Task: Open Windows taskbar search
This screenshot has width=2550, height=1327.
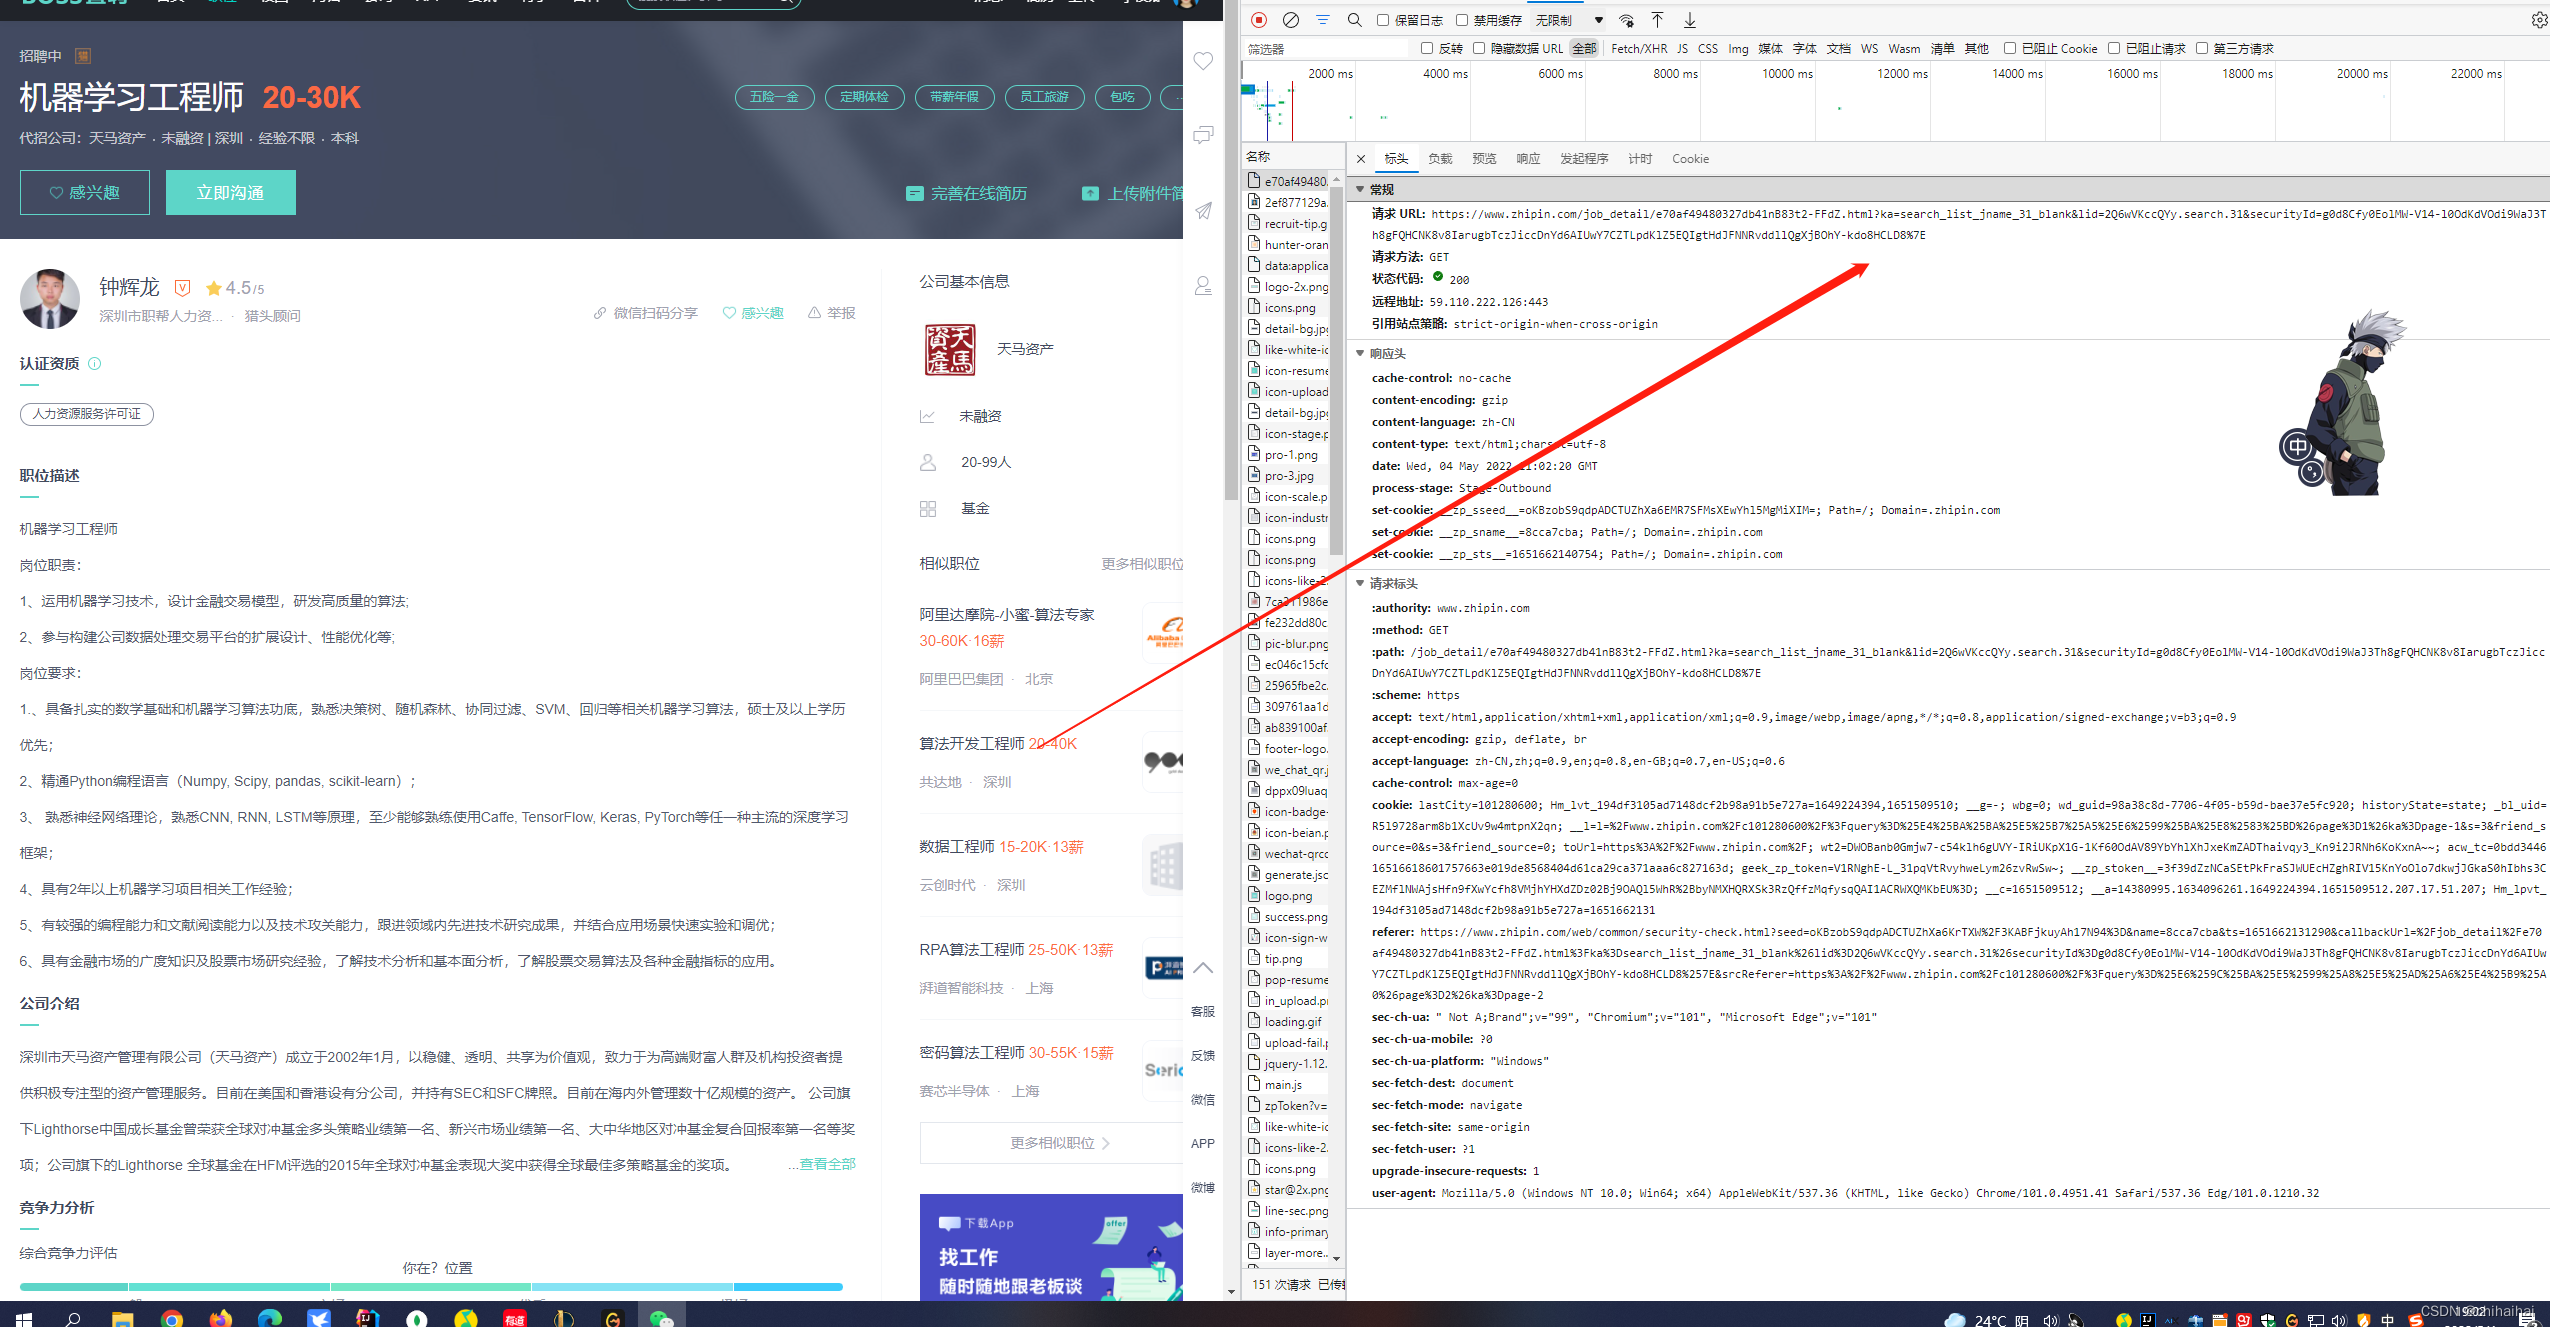Action: pos(73,1318)
